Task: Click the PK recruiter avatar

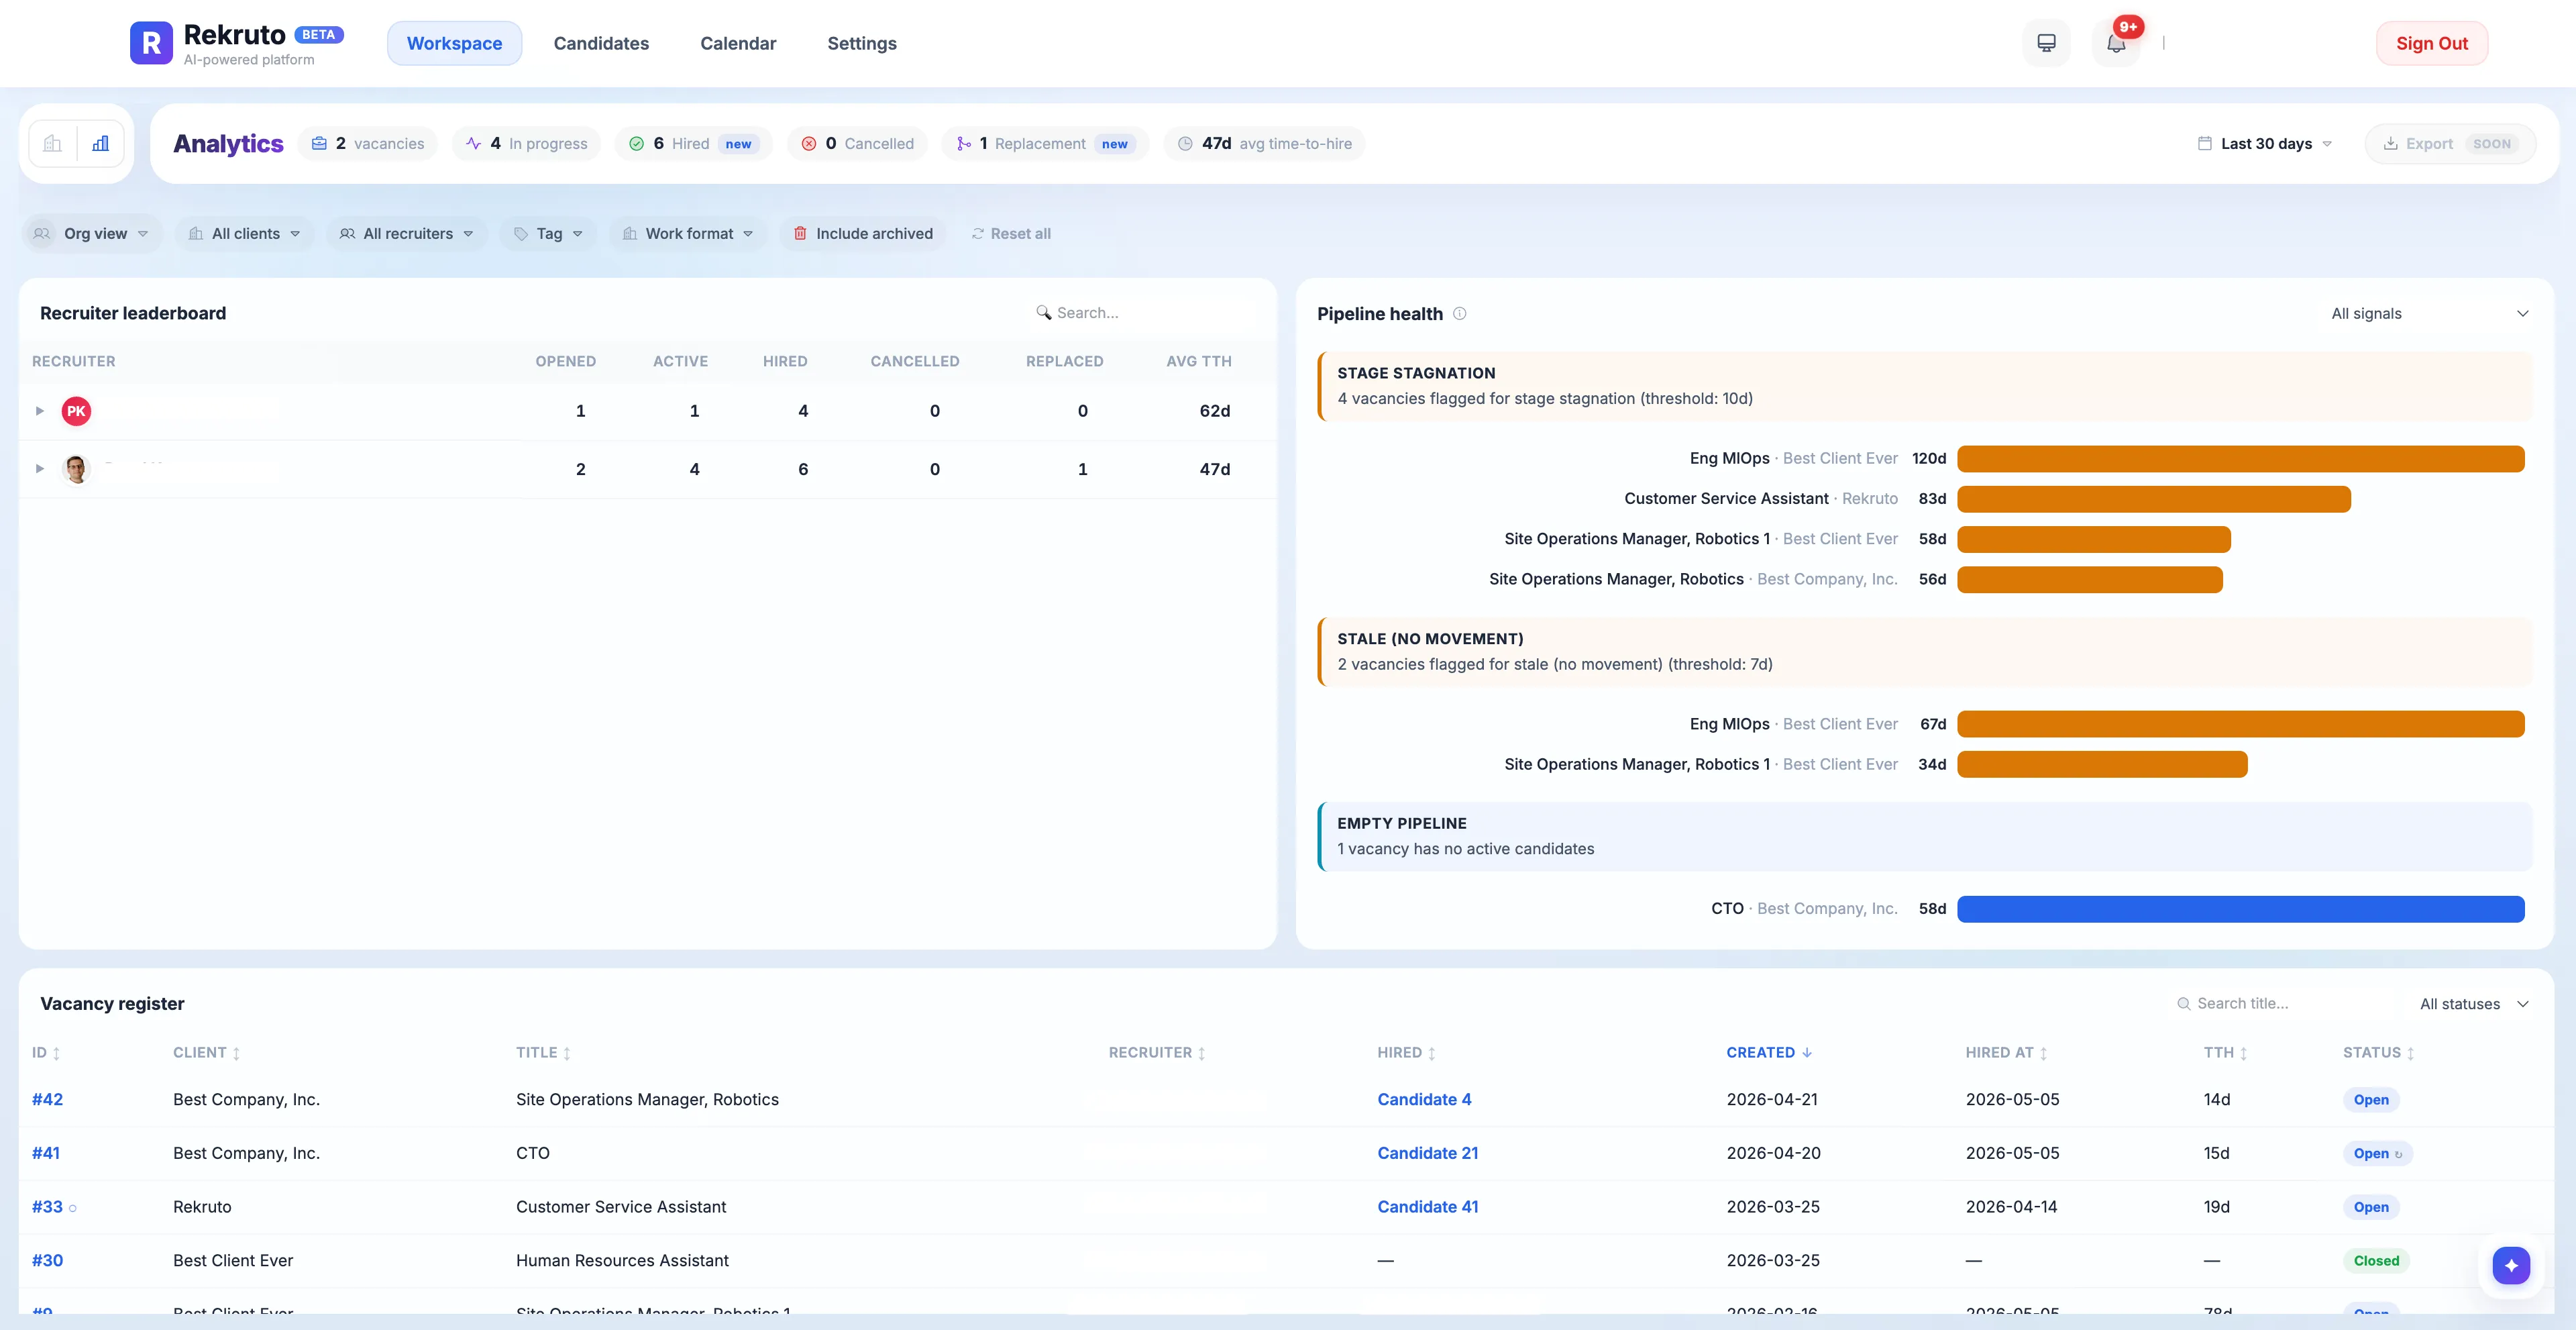Action: 76,411
